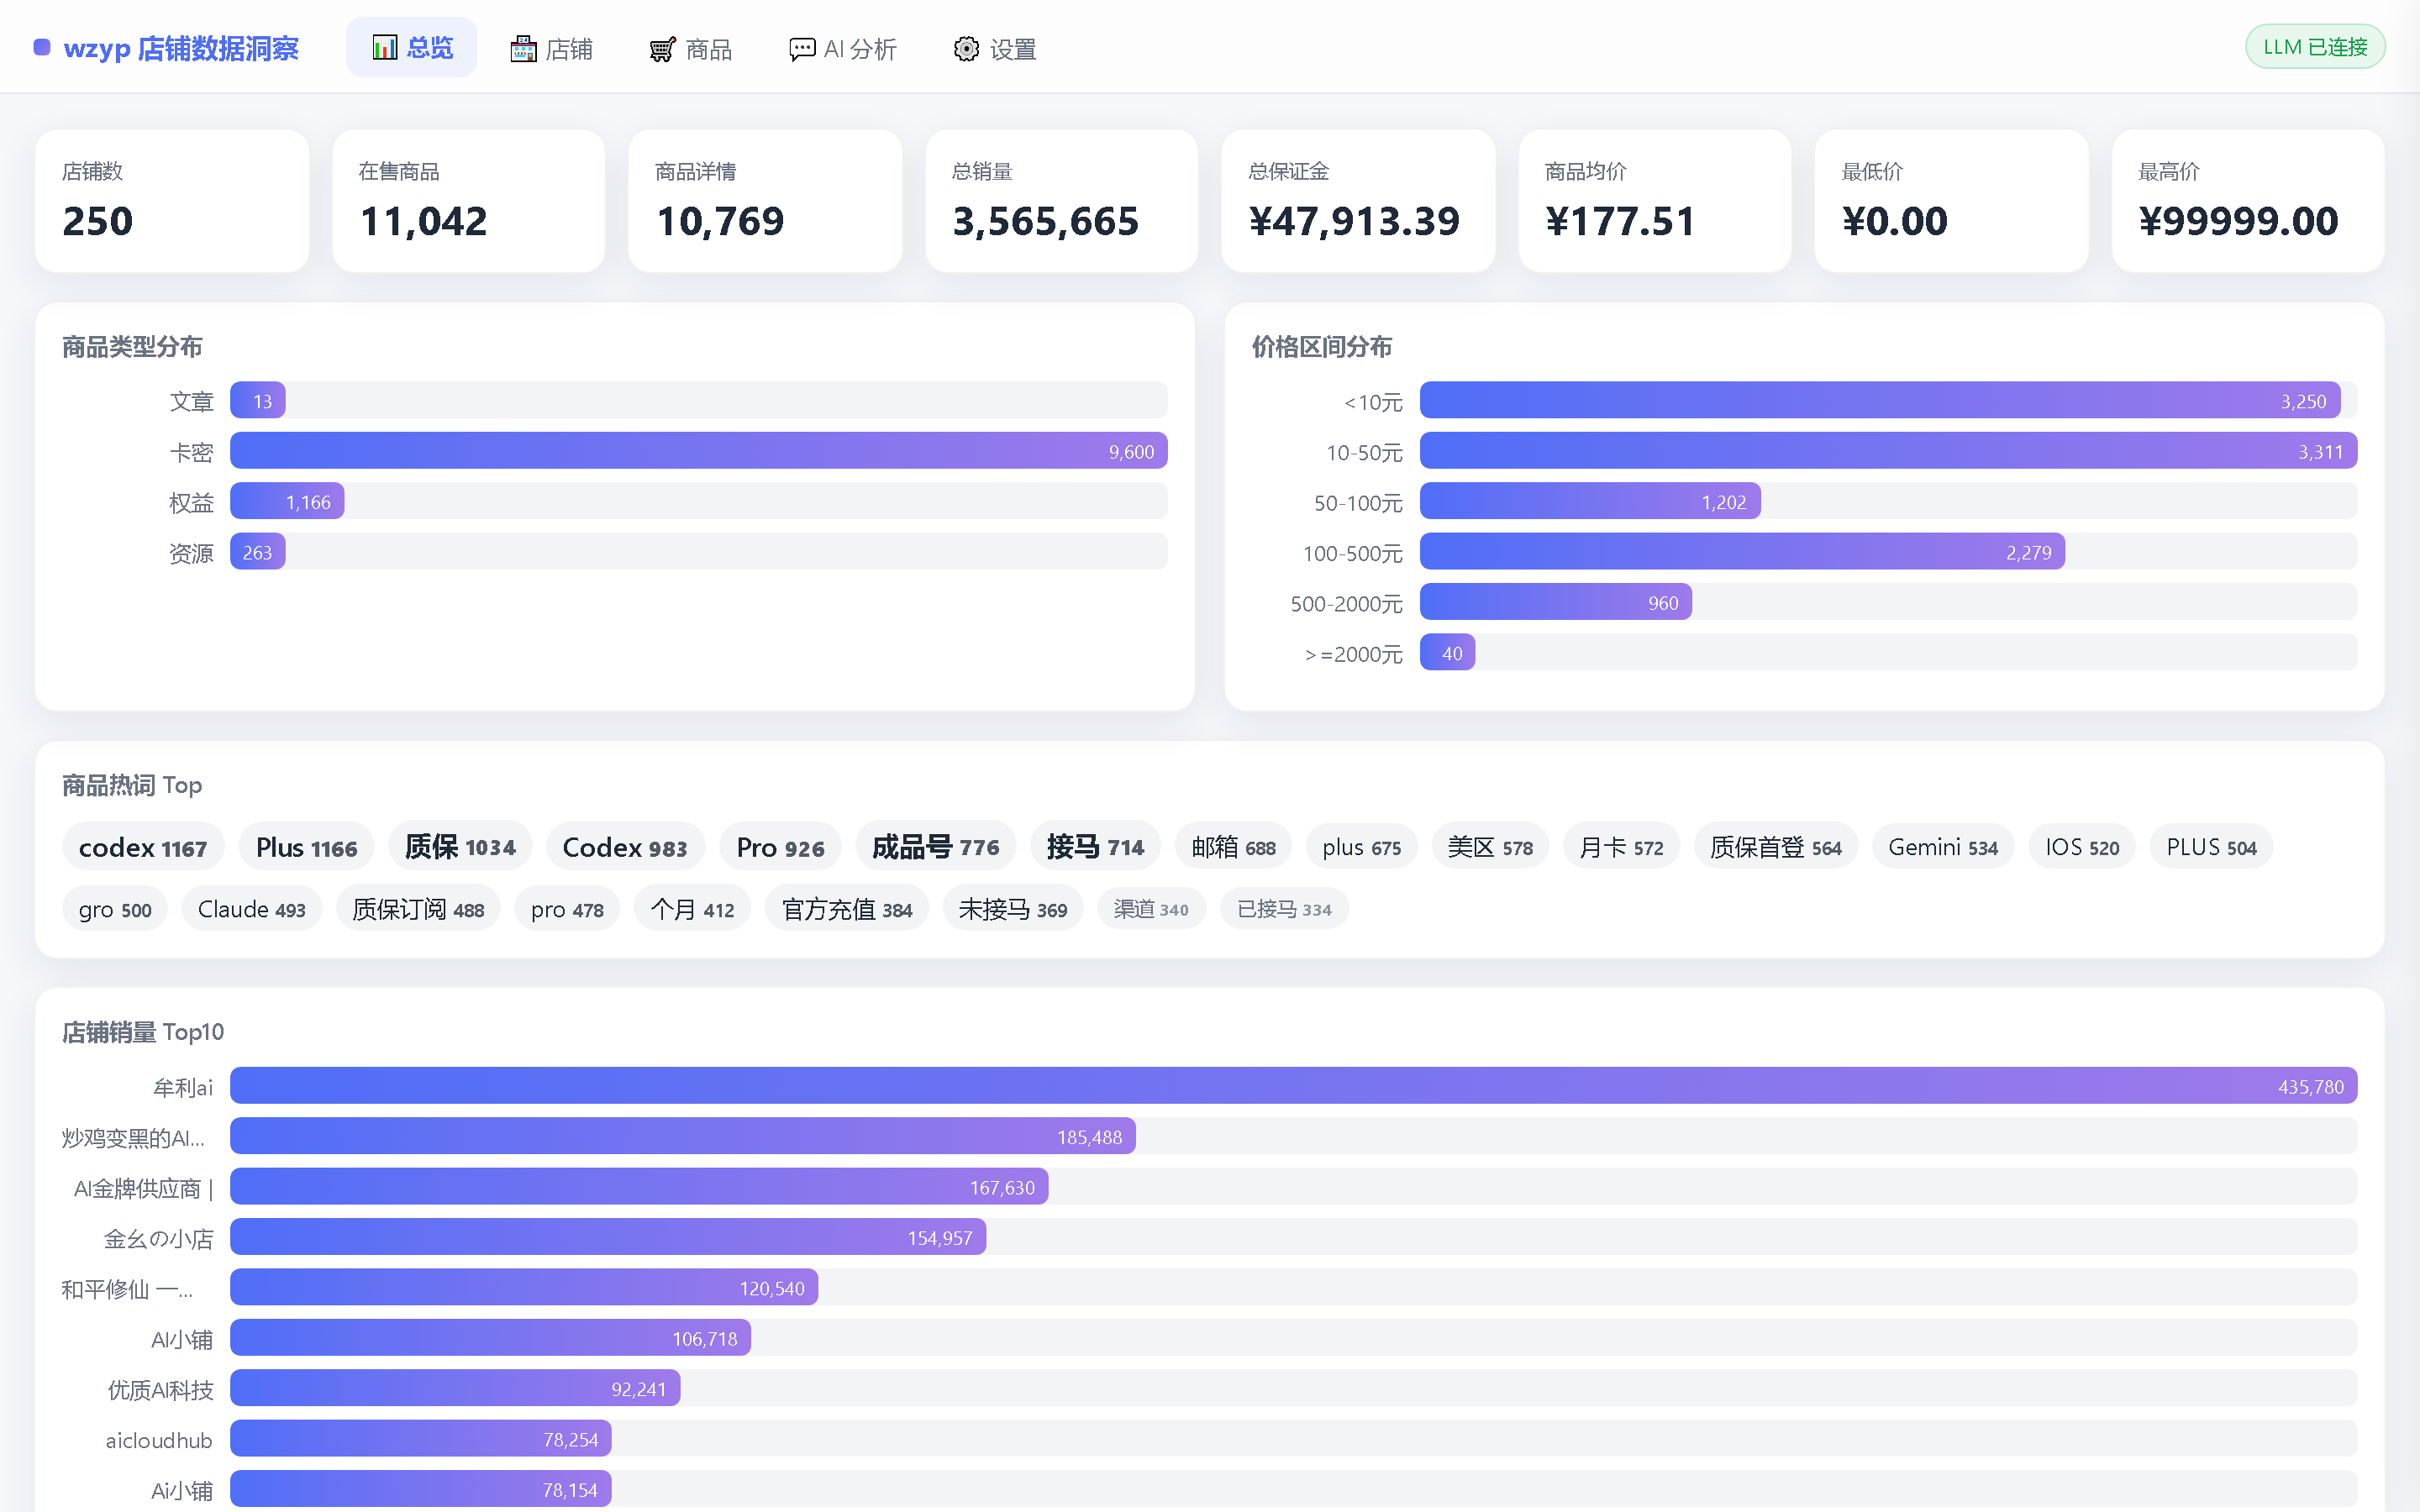This screenshot has height=1512, width=2420.
Task: Click the 价格区间分布 heading
Action: 1321,347
